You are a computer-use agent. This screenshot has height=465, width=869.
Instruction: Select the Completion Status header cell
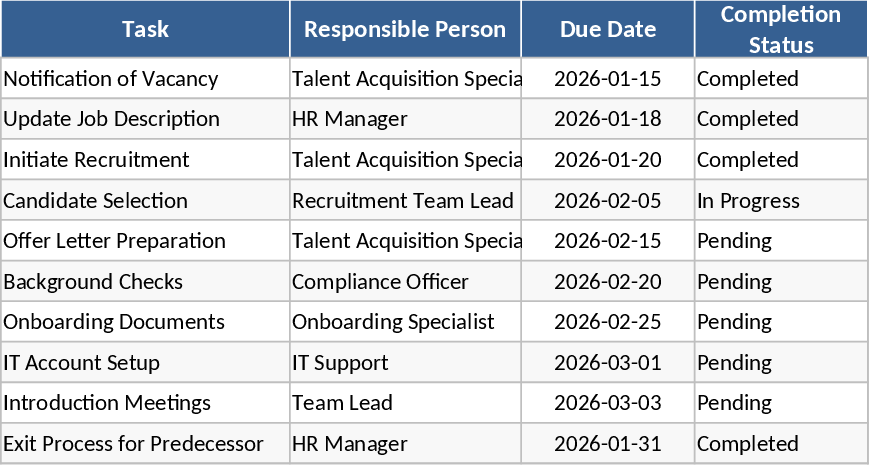pos(781,29)
